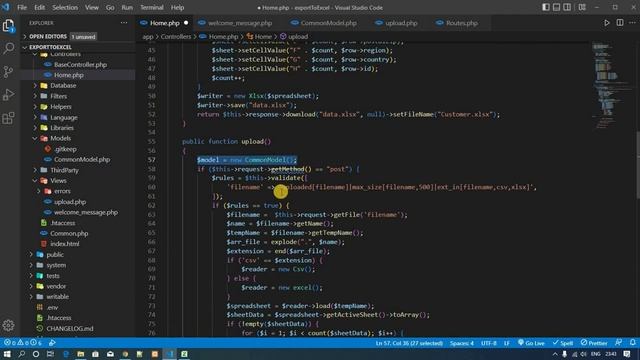Toggle primary side bar layout icon
Image resolution: width=640 pixels, height=360 pixels.
(x=546, y=7)
